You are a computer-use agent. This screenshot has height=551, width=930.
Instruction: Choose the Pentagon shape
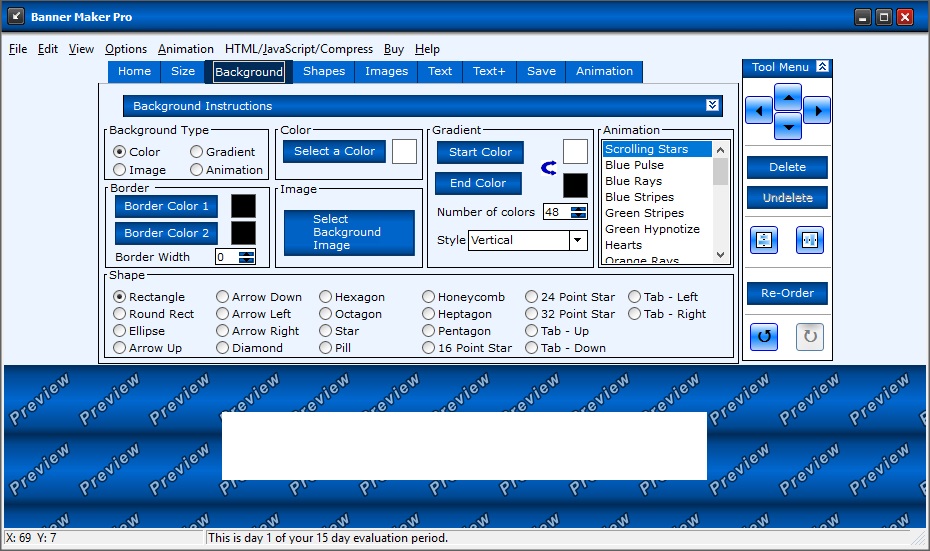(457, 331)
